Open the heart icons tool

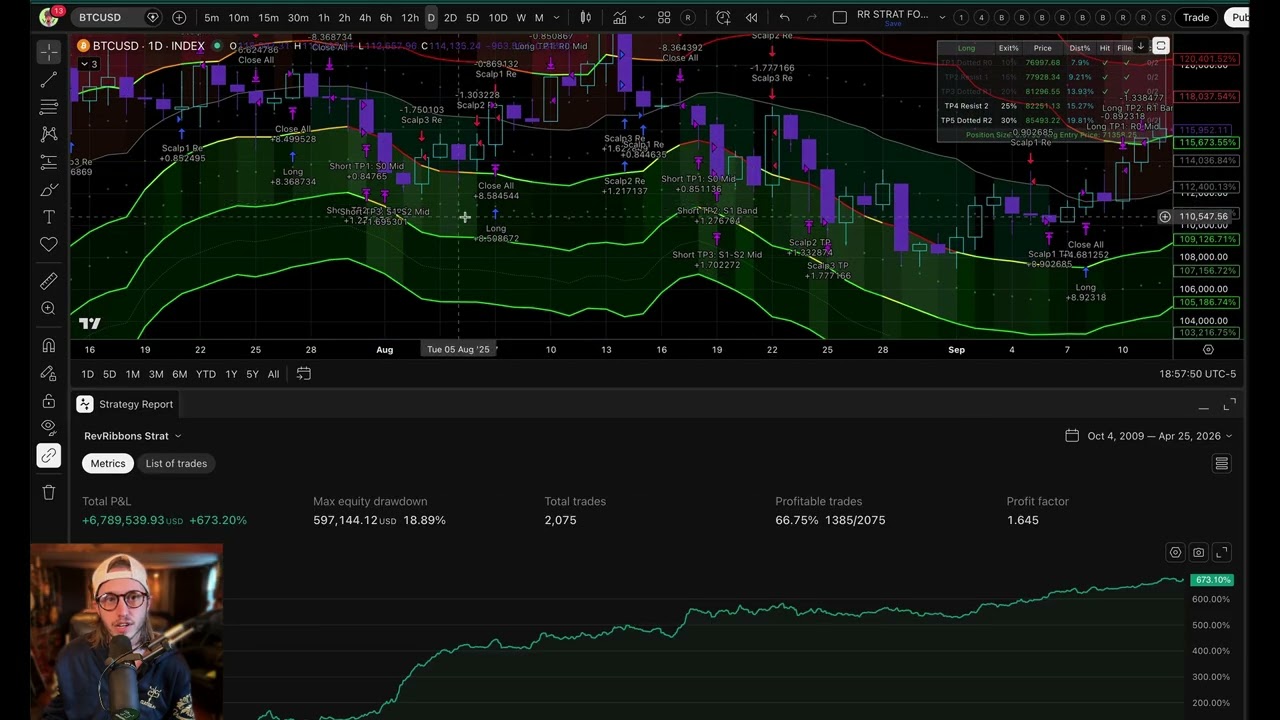48,244
